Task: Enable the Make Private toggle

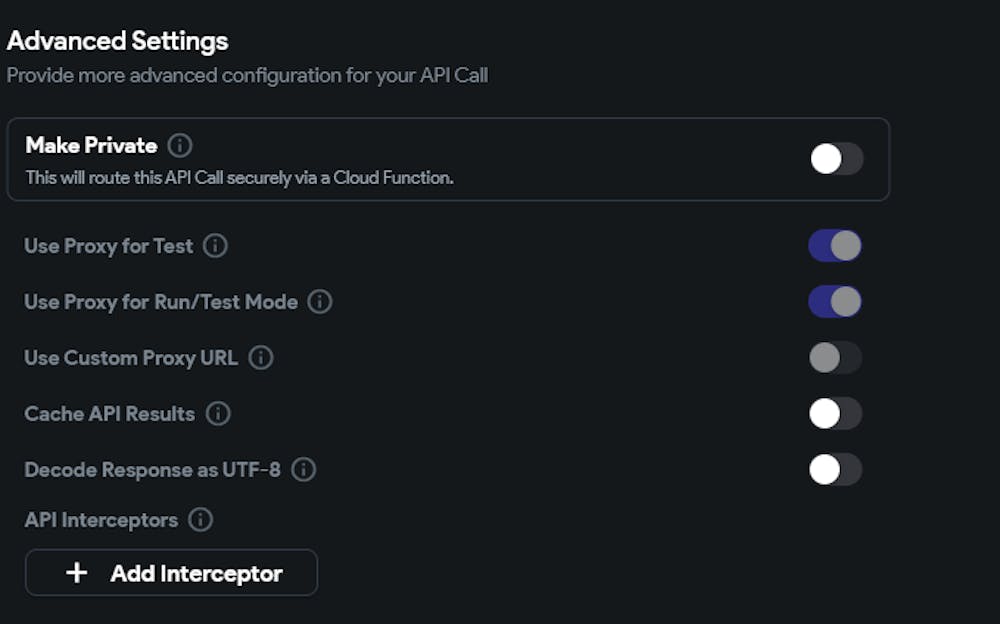Action: coord(836,159)
